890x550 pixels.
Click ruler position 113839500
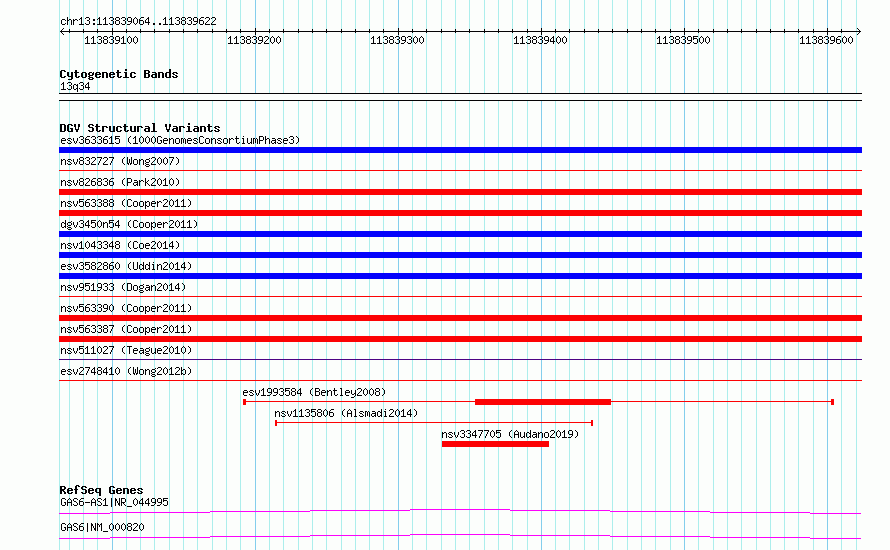point(683,40)
